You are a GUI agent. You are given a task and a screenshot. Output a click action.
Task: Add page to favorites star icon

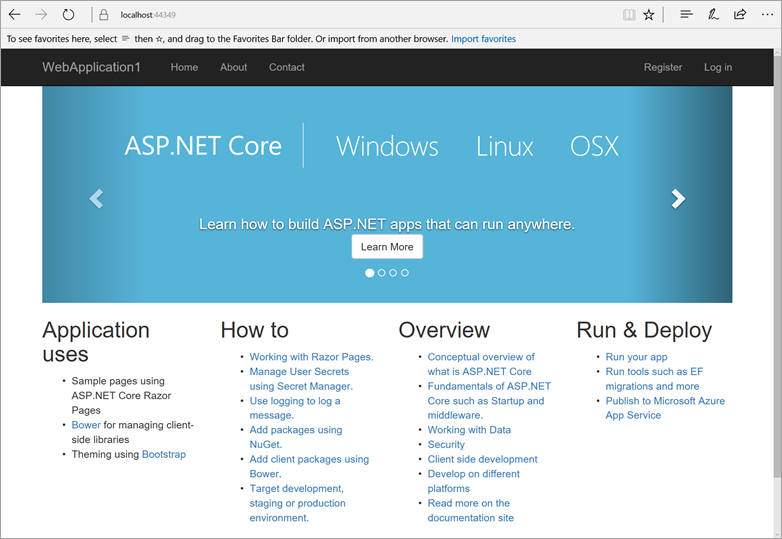tap(648, 15)
